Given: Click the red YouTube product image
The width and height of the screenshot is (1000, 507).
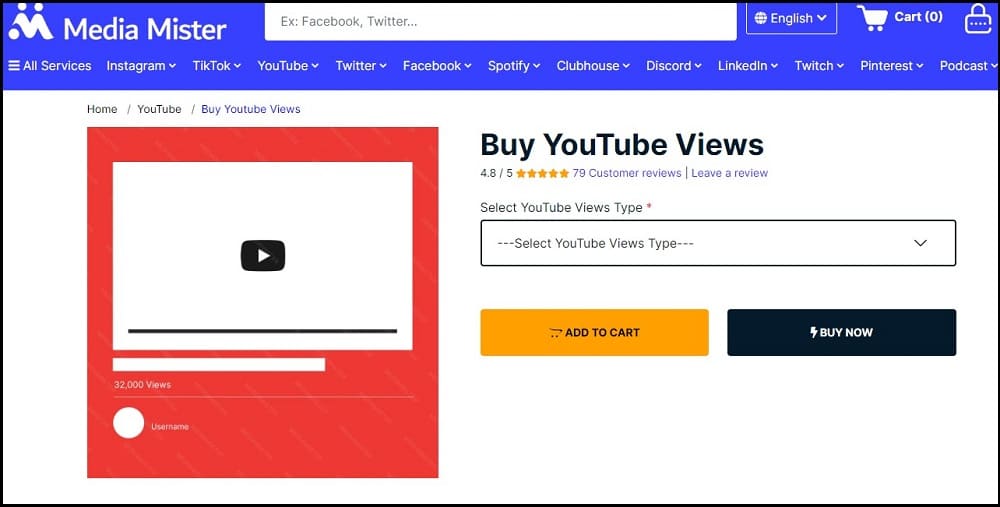Looking at the screenshot, I should [263, 302].
